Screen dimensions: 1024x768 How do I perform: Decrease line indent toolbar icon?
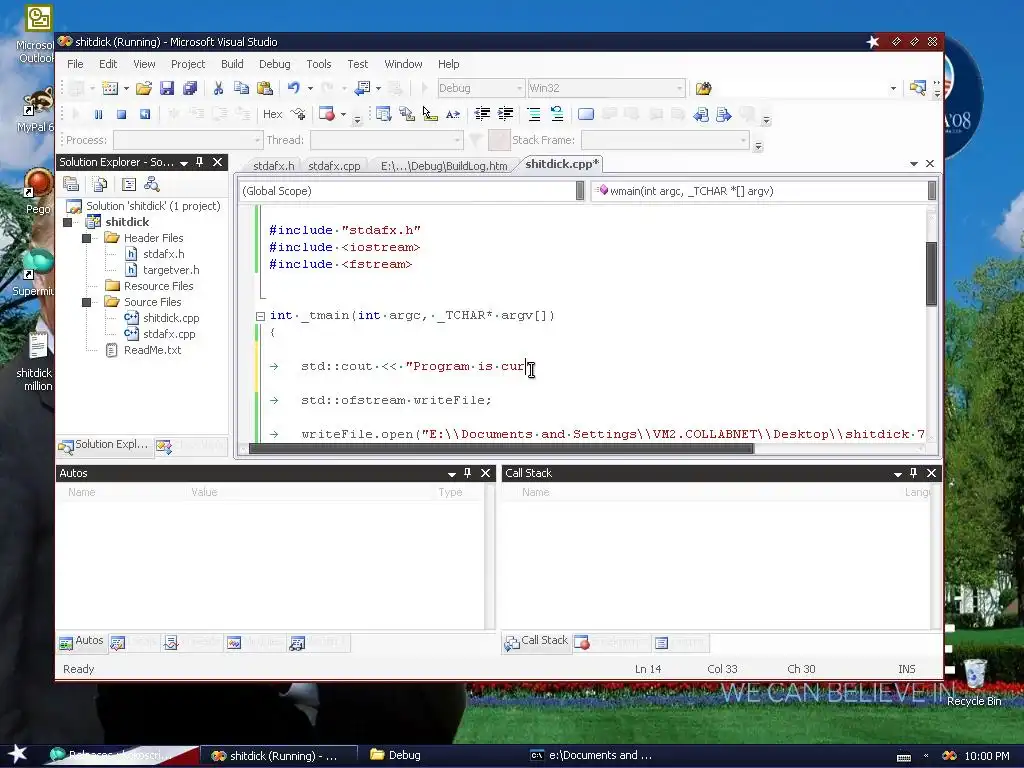tap(482, 114)
